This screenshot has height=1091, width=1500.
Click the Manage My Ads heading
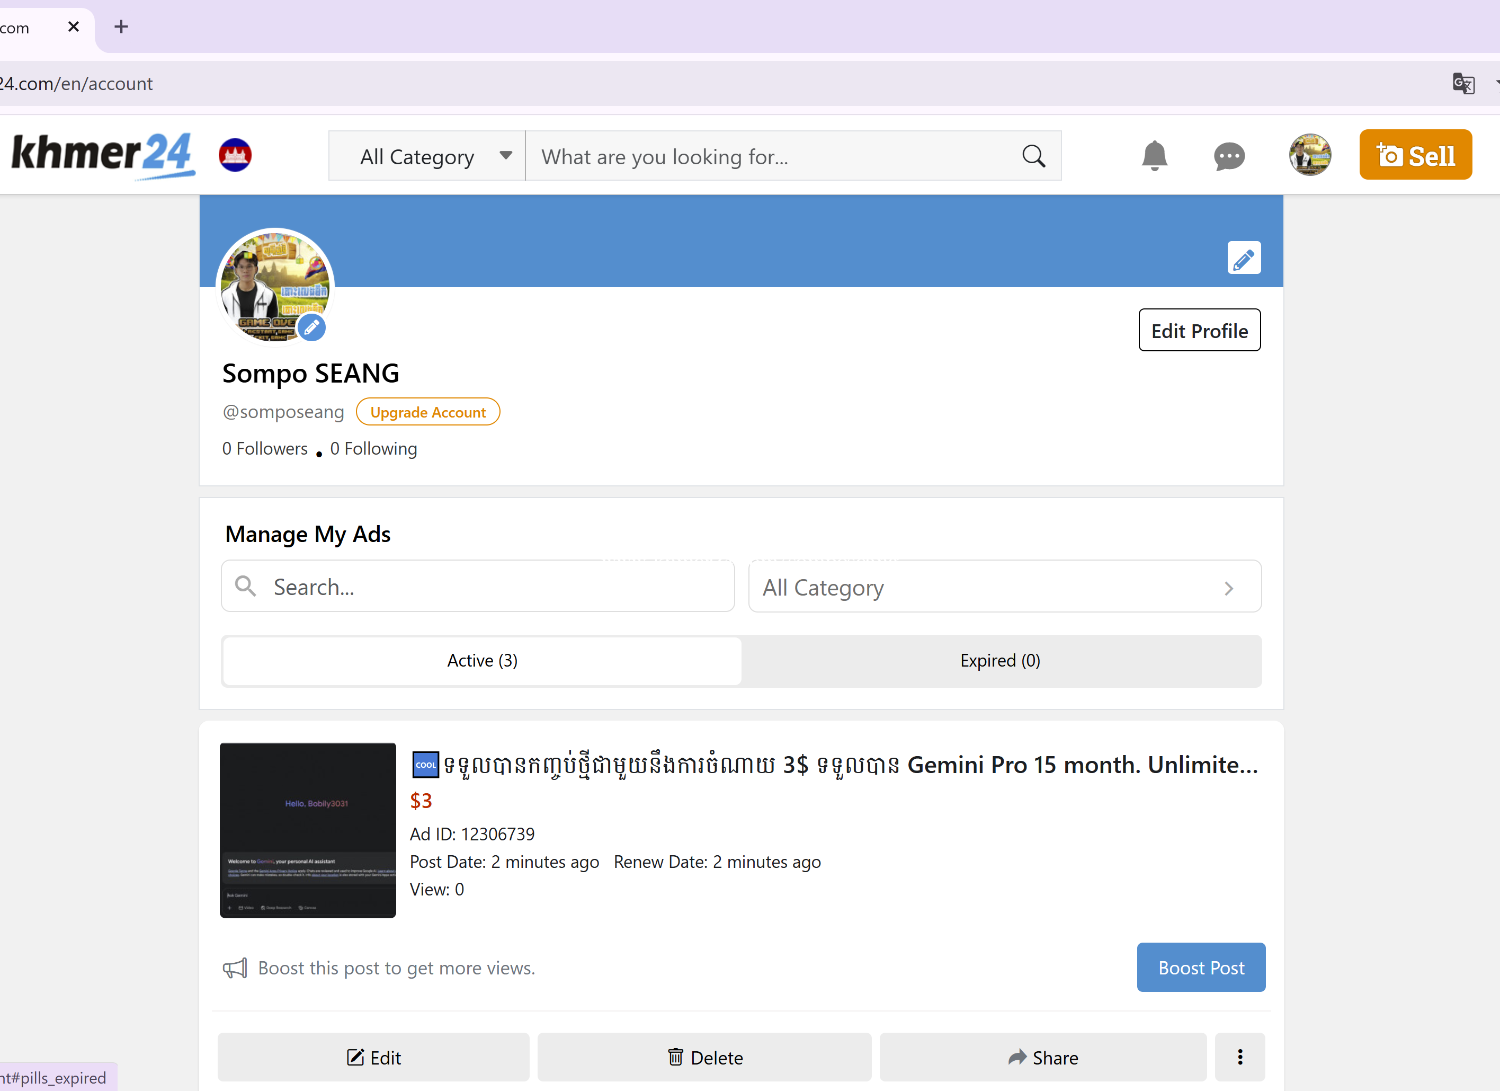(x=308, y=534)
